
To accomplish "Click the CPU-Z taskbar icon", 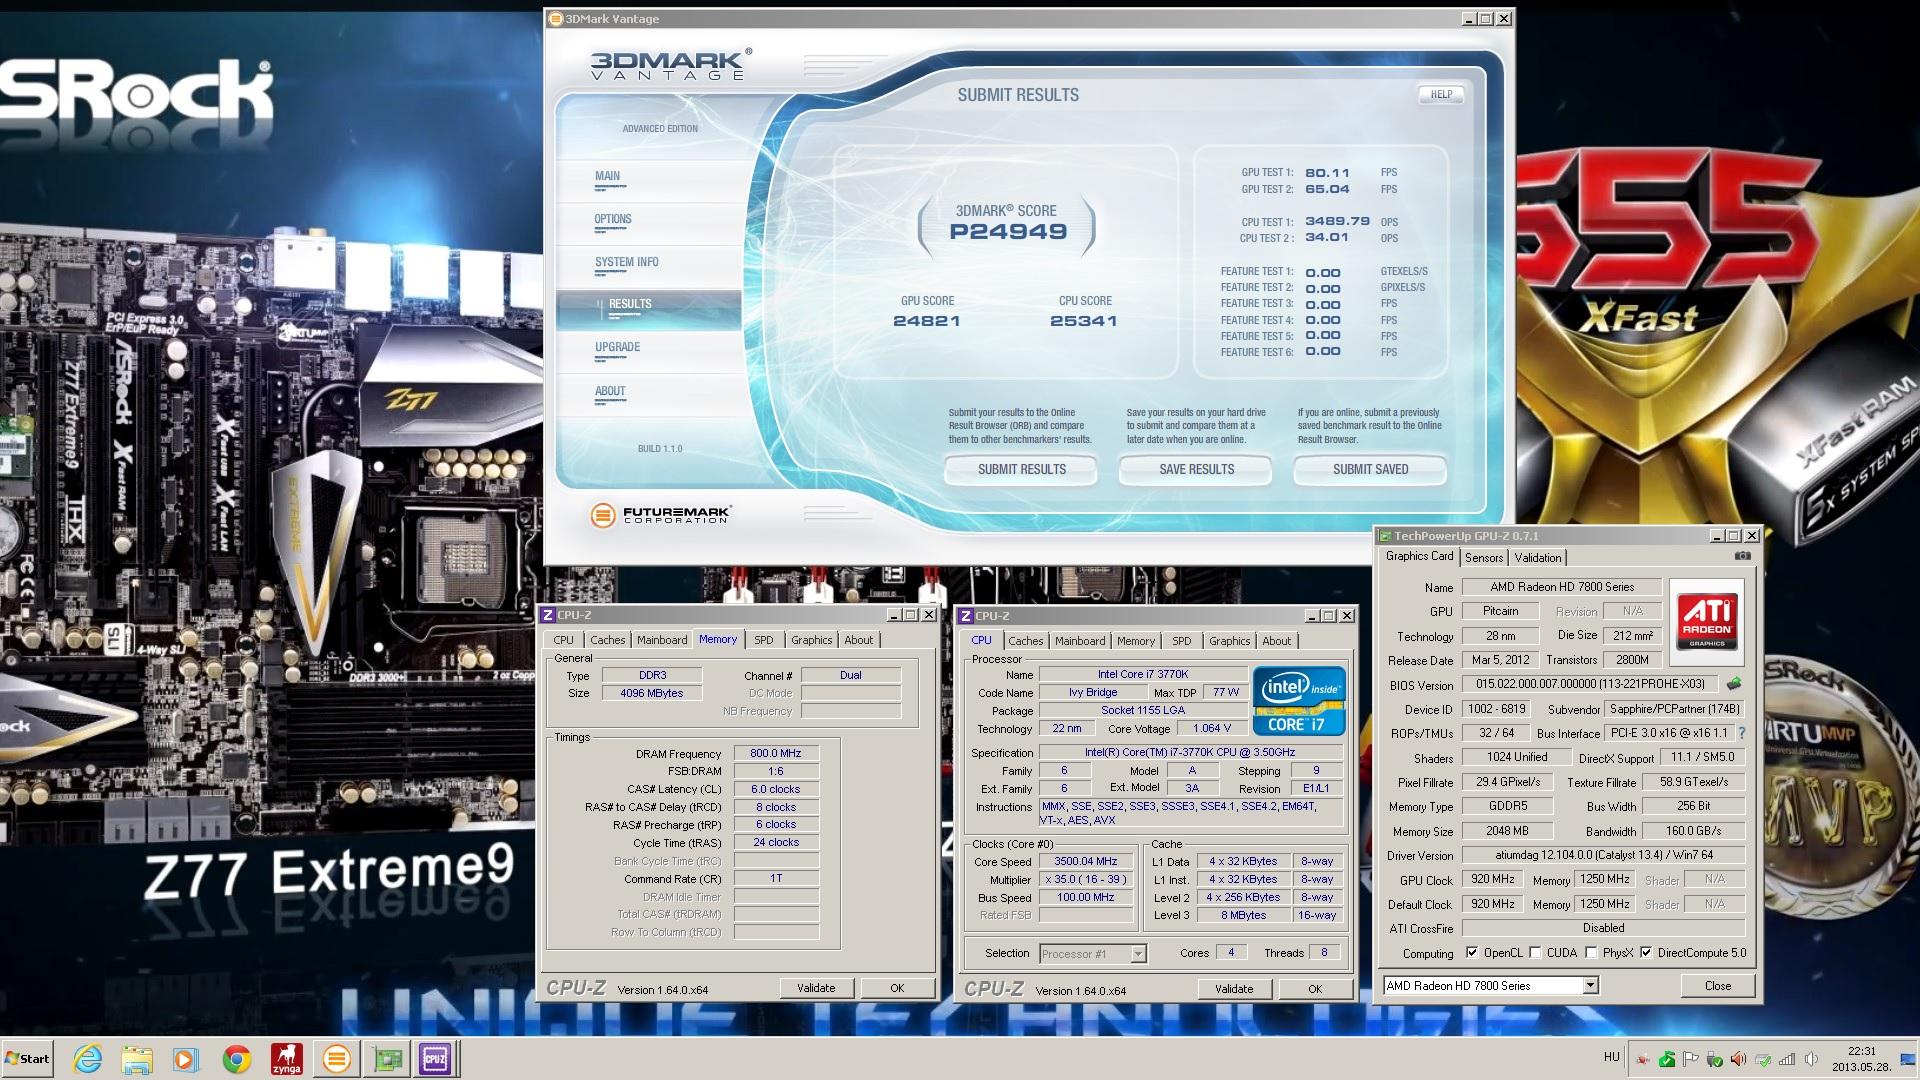I will click(435, 1059).
